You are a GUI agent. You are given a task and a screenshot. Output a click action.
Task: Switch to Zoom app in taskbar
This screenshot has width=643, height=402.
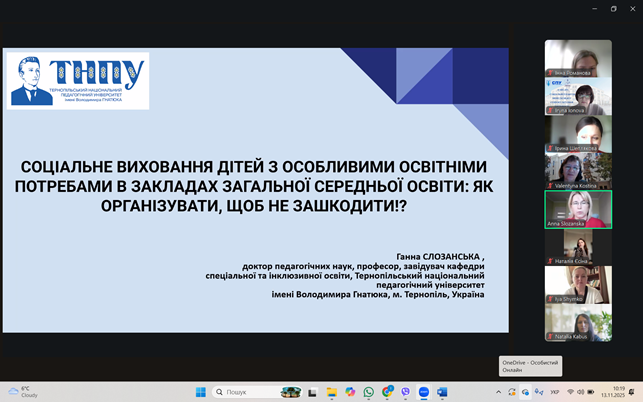pos(424,392)
